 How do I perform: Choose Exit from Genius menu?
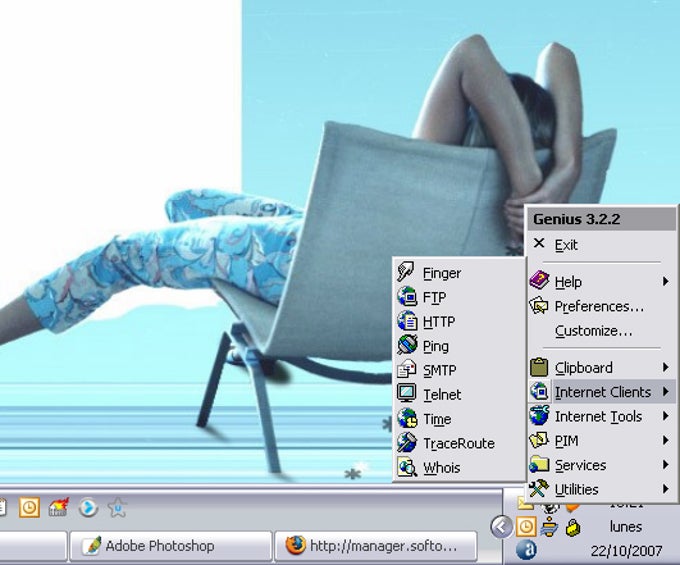(x=601, y=245)
